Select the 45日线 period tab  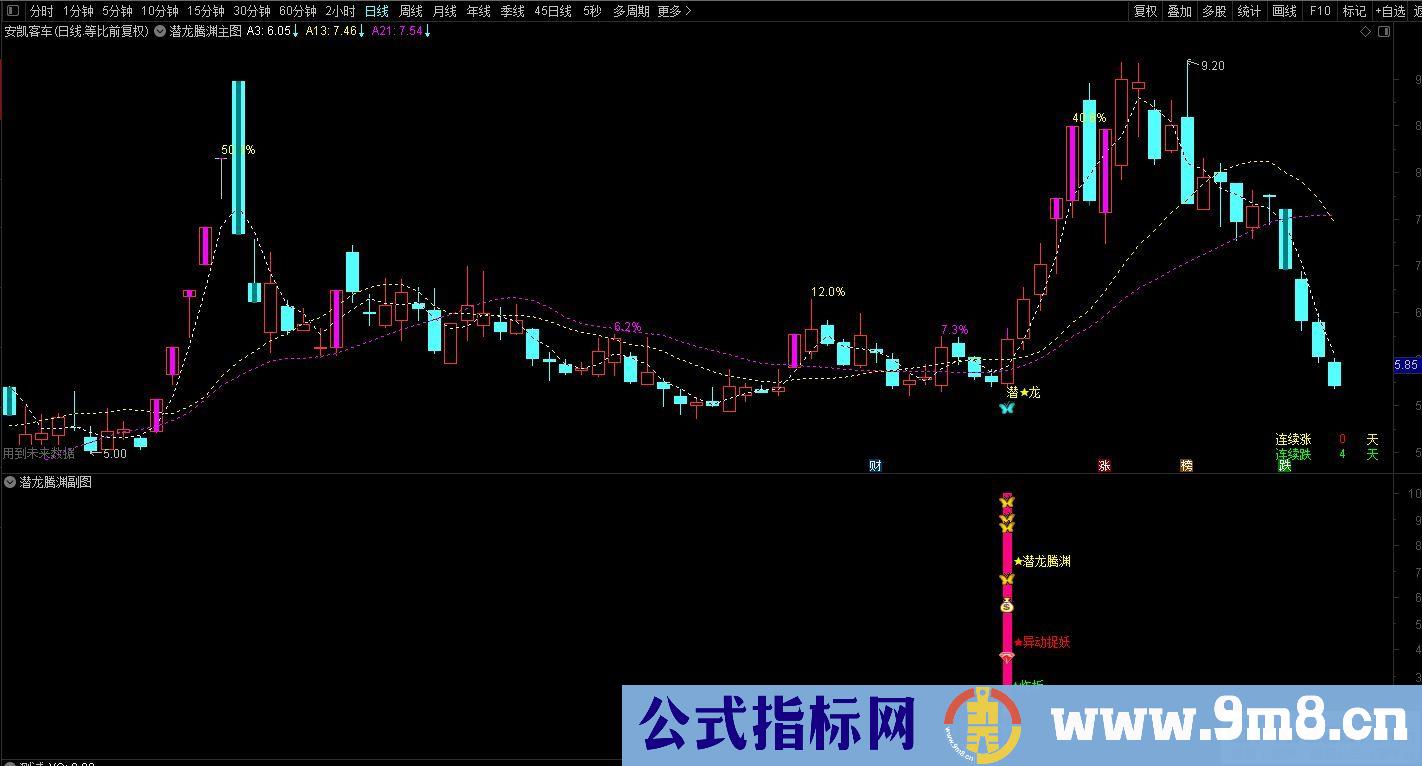click(553, 11)
